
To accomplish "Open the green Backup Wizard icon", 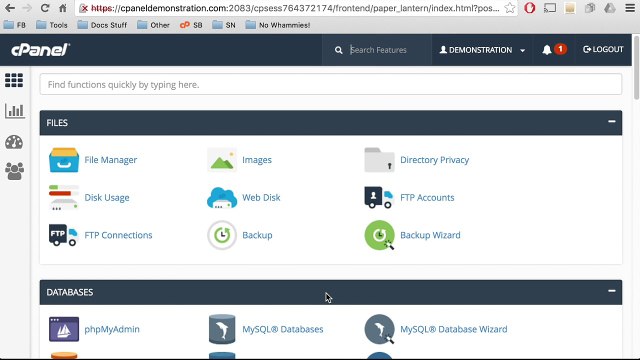I will coord(380,235).
